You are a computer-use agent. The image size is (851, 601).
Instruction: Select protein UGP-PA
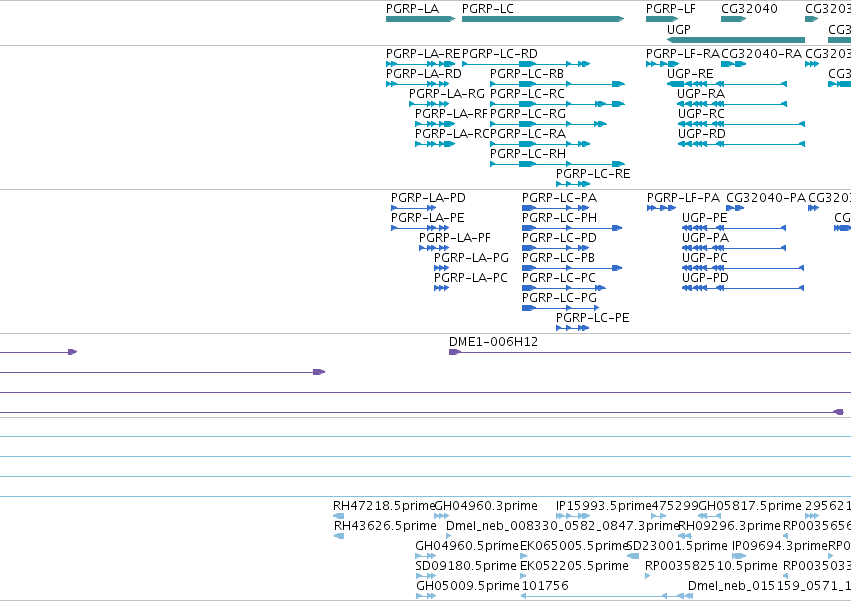tap(734, 248)
